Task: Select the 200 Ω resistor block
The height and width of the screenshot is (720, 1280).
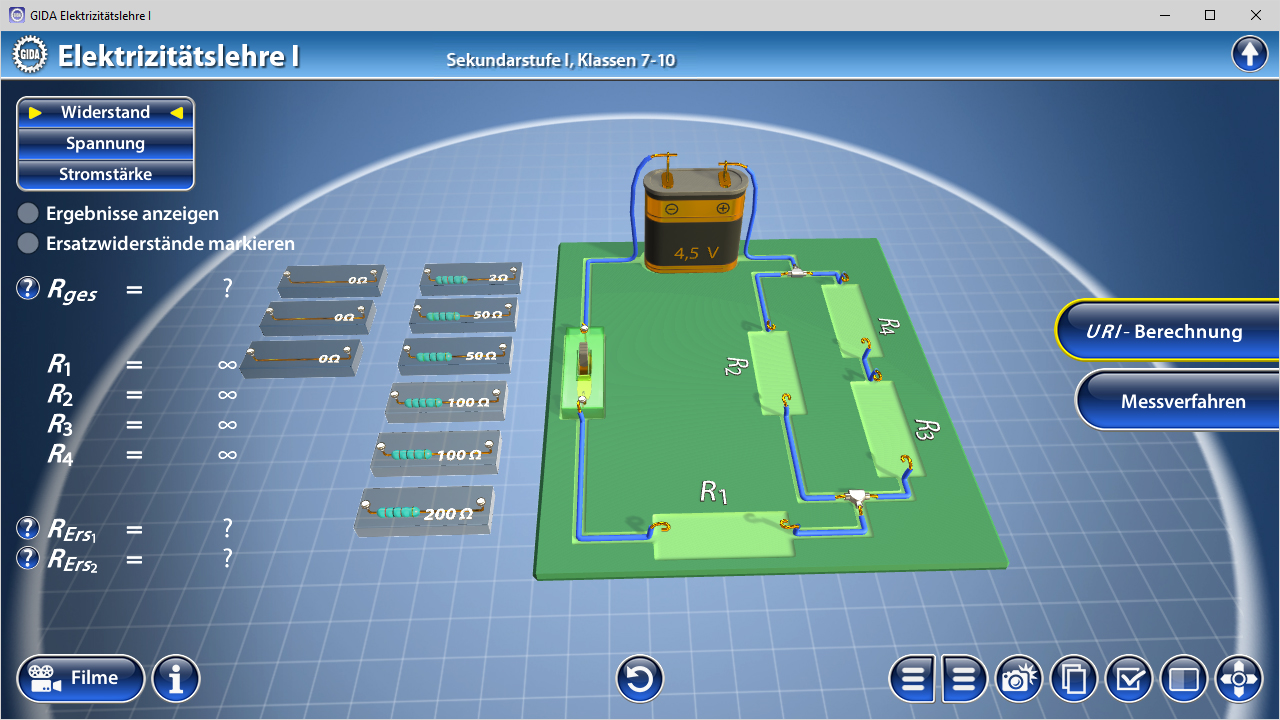Action: 425,514
